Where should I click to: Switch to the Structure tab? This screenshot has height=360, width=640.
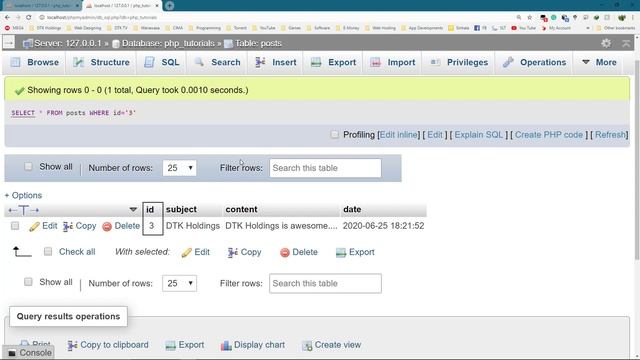point(101,62)
